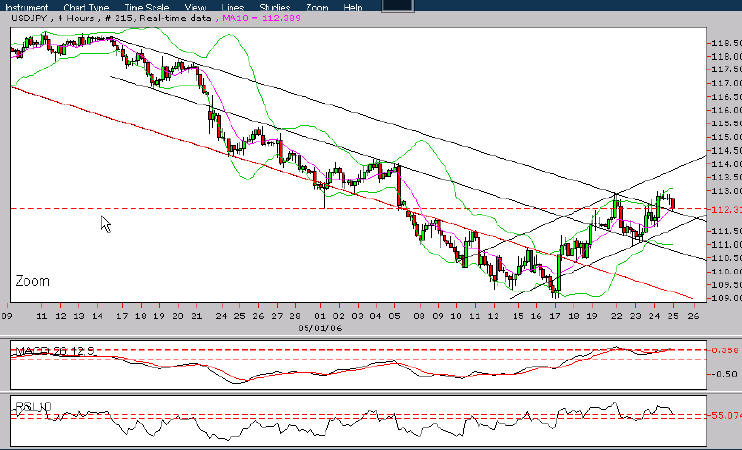The height and width of the screenshot is (450, 742).
Task: Open the View menu
Action: click(195, 7)
